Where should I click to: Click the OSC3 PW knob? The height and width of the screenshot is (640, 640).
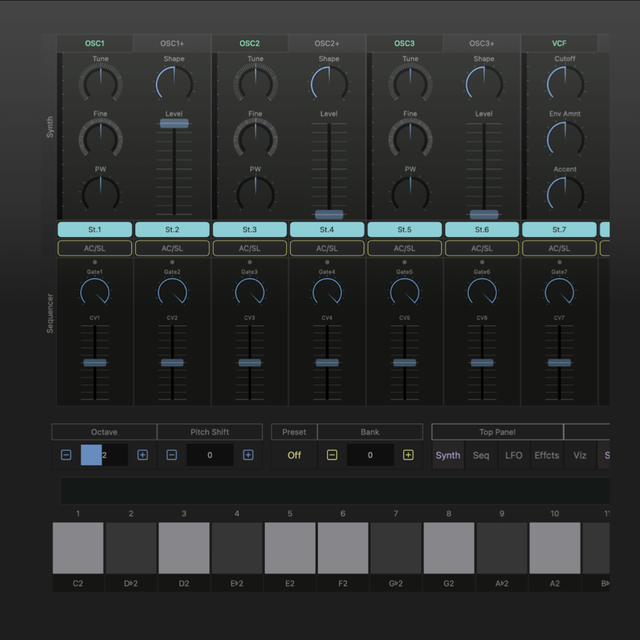coord(410,193)
